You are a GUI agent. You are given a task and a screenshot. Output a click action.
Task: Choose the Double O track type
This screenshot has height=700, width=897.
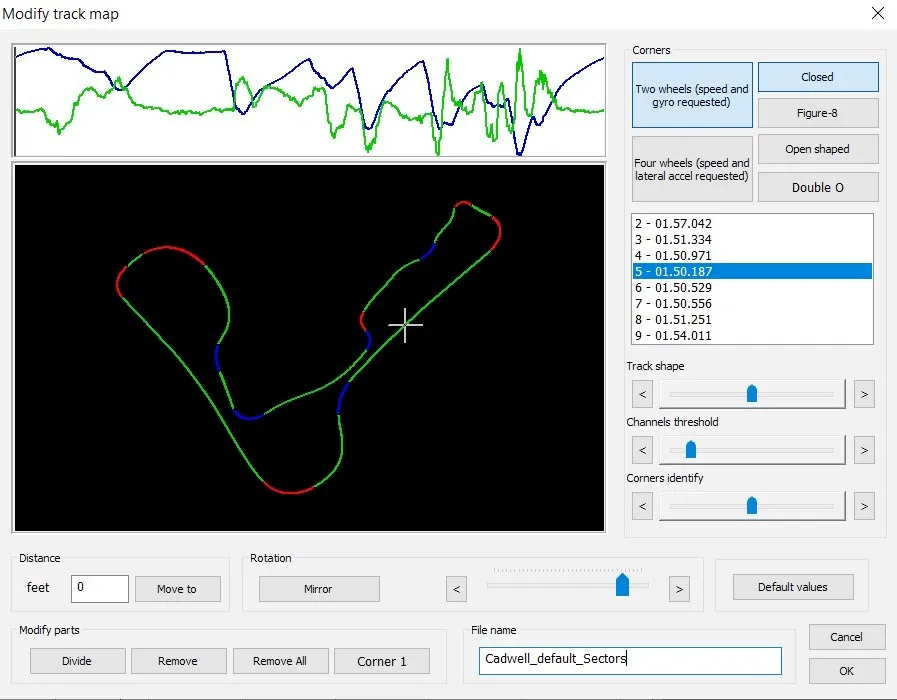(x=818, y=187)
